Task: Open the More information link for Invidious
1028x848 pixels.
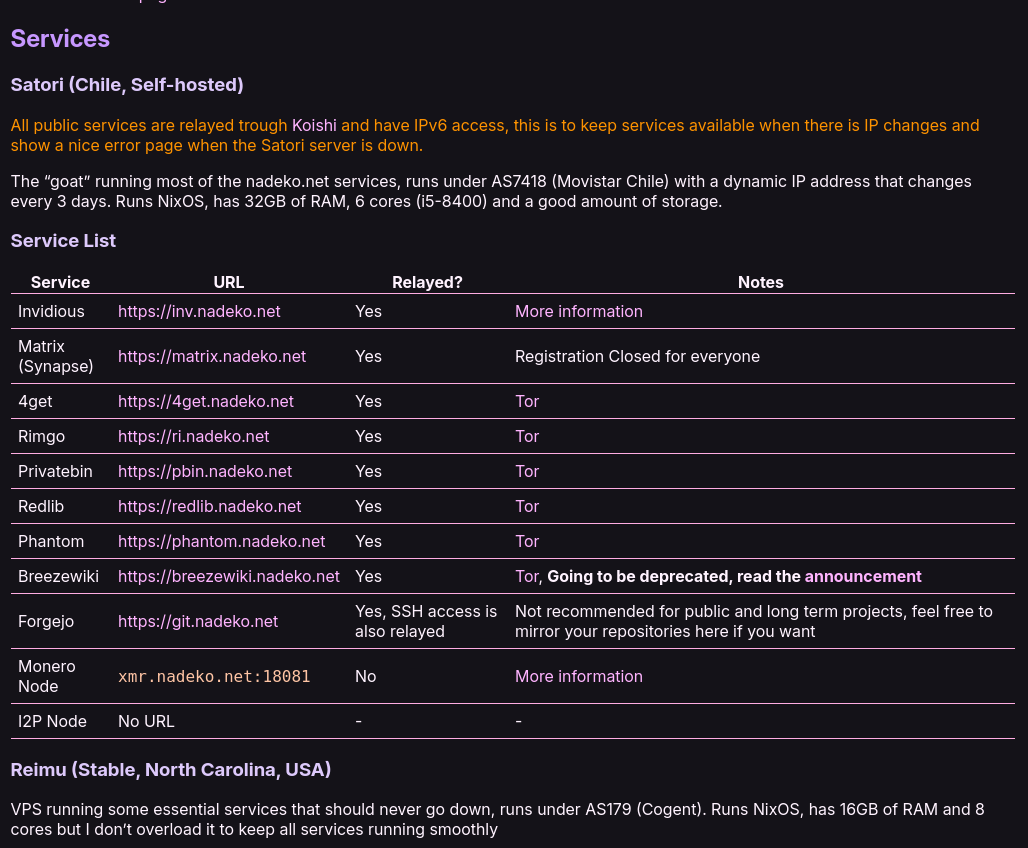Action: coord(579,312)
